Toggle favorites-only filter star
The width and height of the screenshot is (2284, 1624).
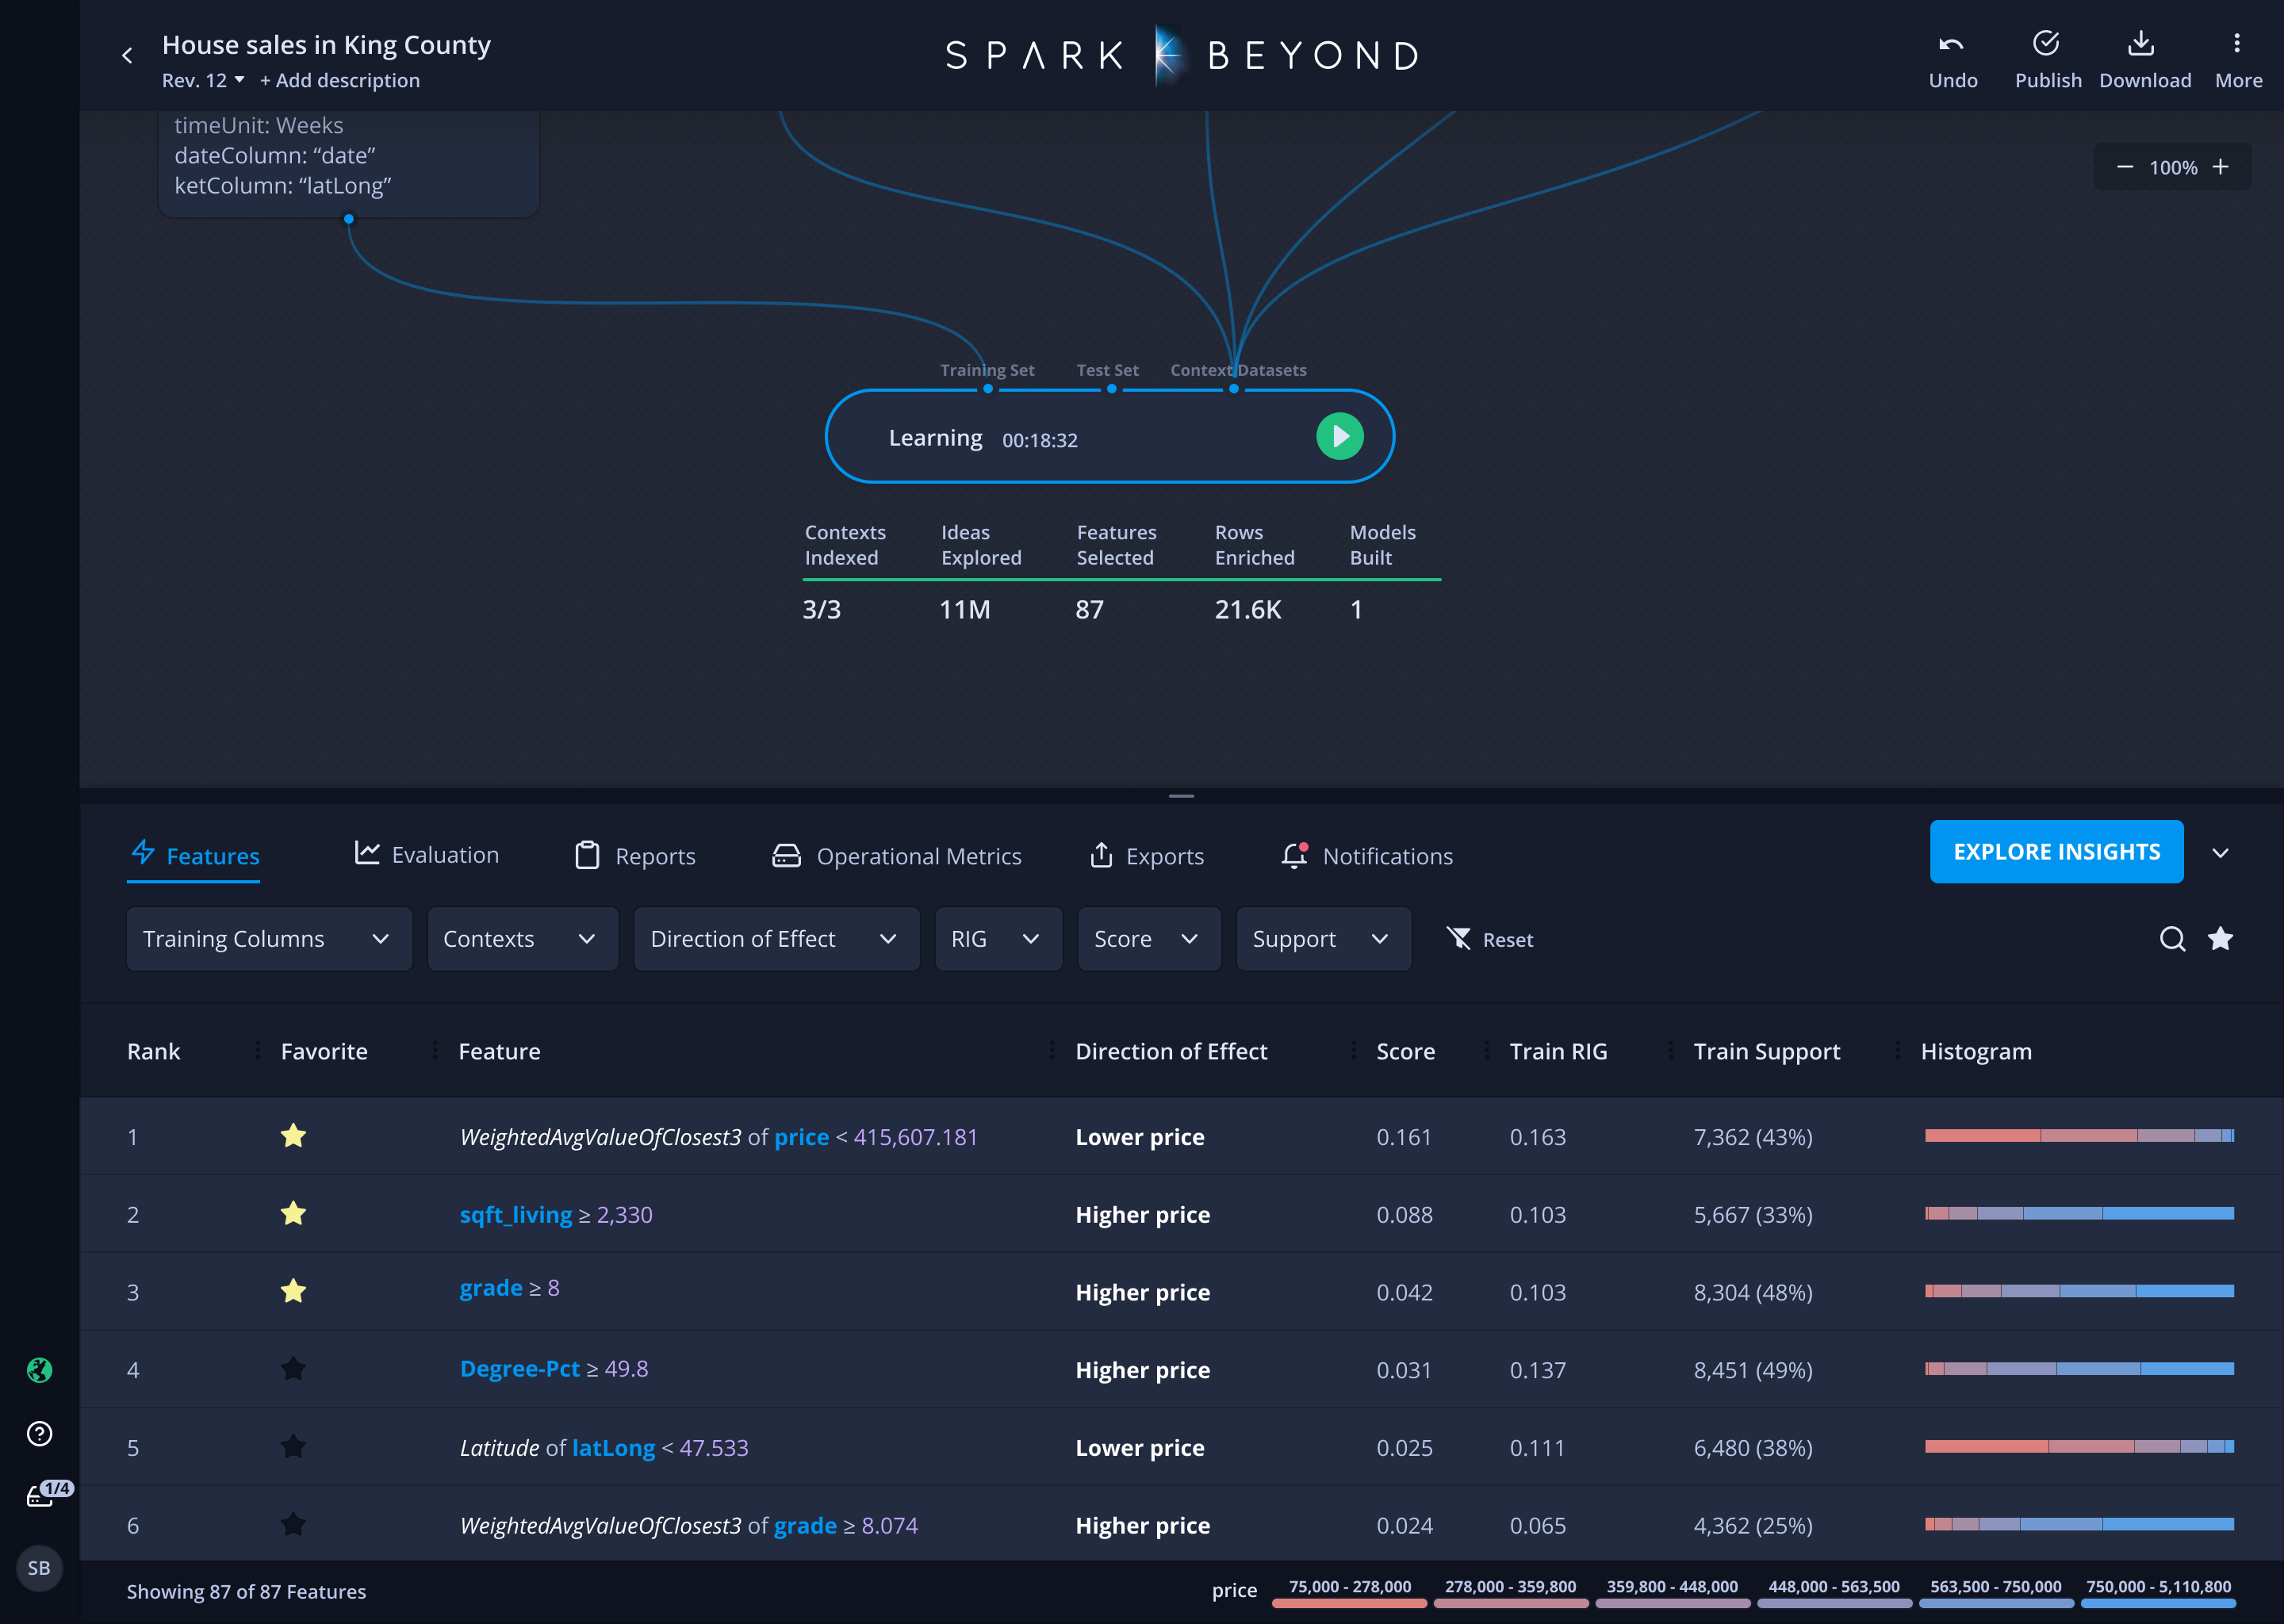click(2220, 939)
